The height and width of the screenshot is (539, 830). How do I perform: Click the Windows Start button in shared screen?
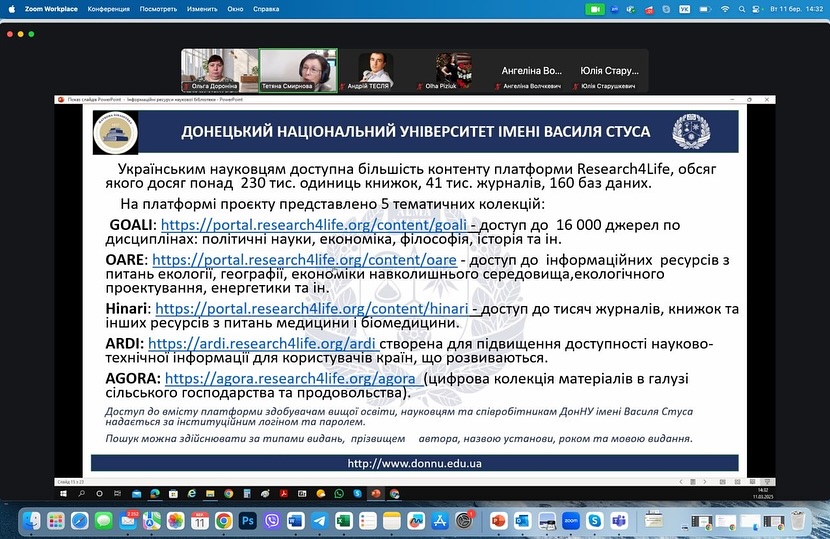64,493
